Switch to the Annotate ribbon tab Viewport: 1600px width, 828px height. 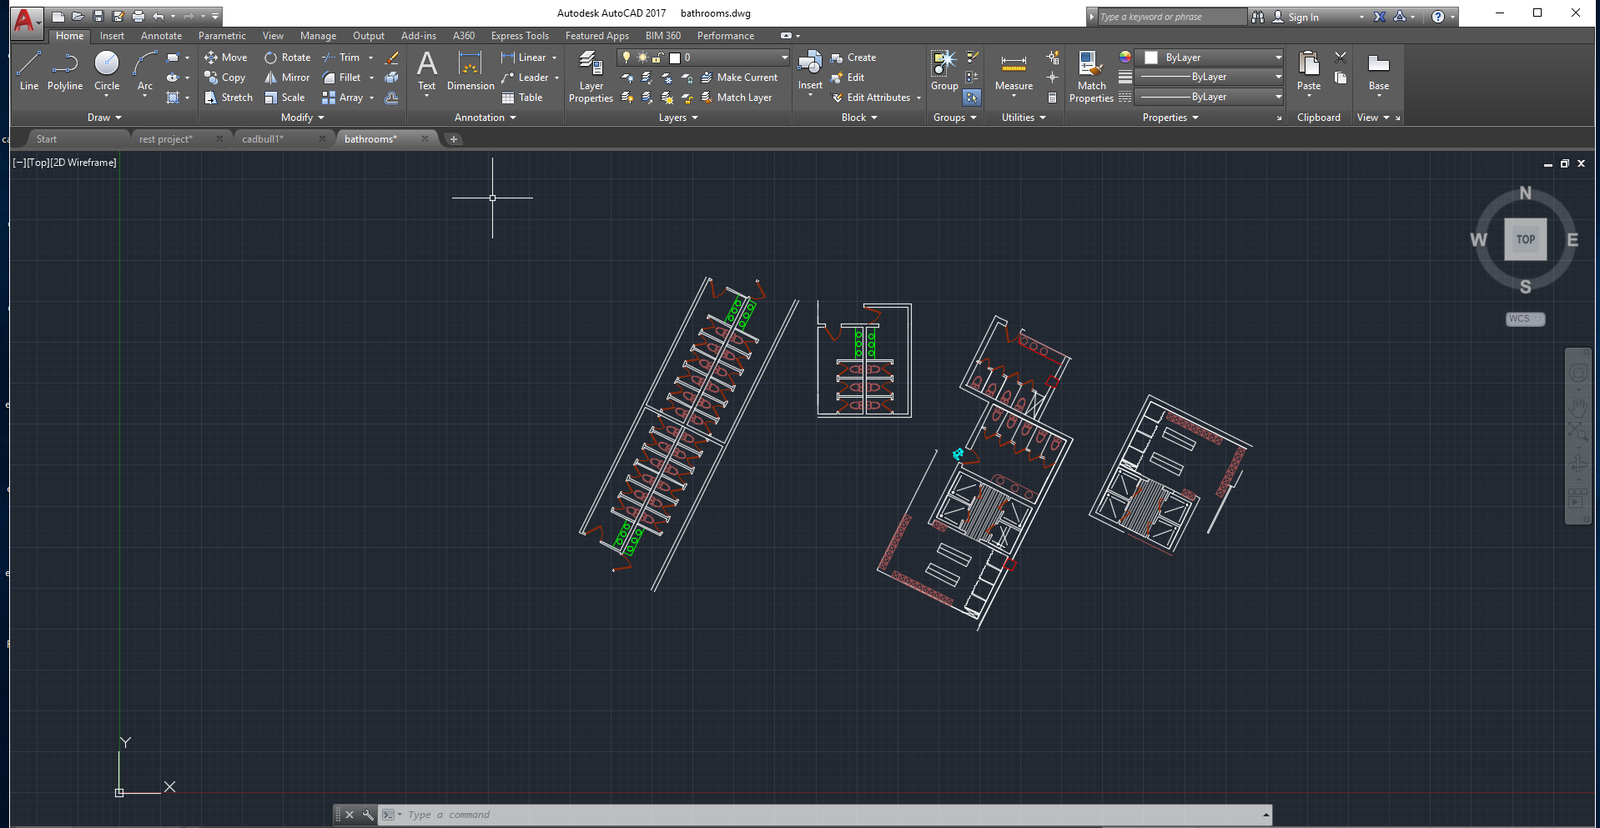(161, 36)
